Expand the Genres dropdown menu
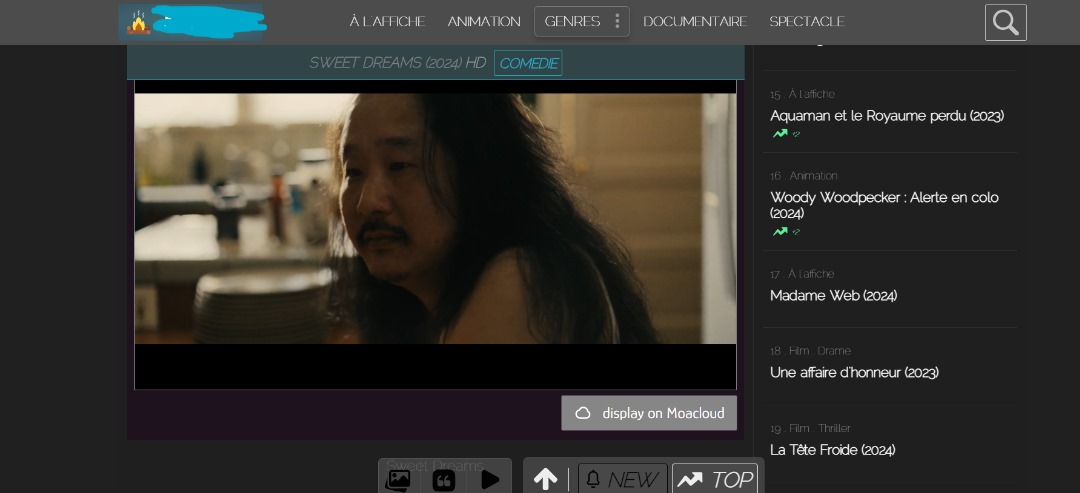Viewport: 1080px width, 493px height. point(581,21)
